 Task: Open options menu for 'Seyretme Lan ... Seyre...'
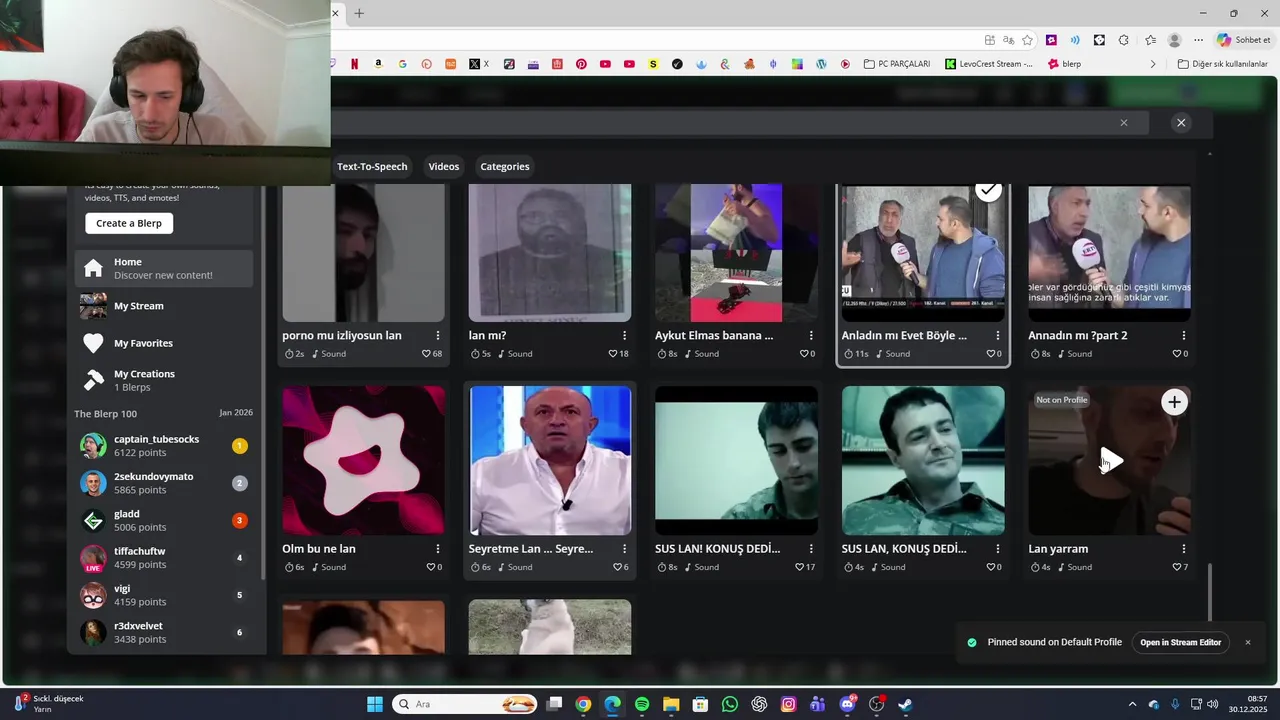click(x=624, y=549)
